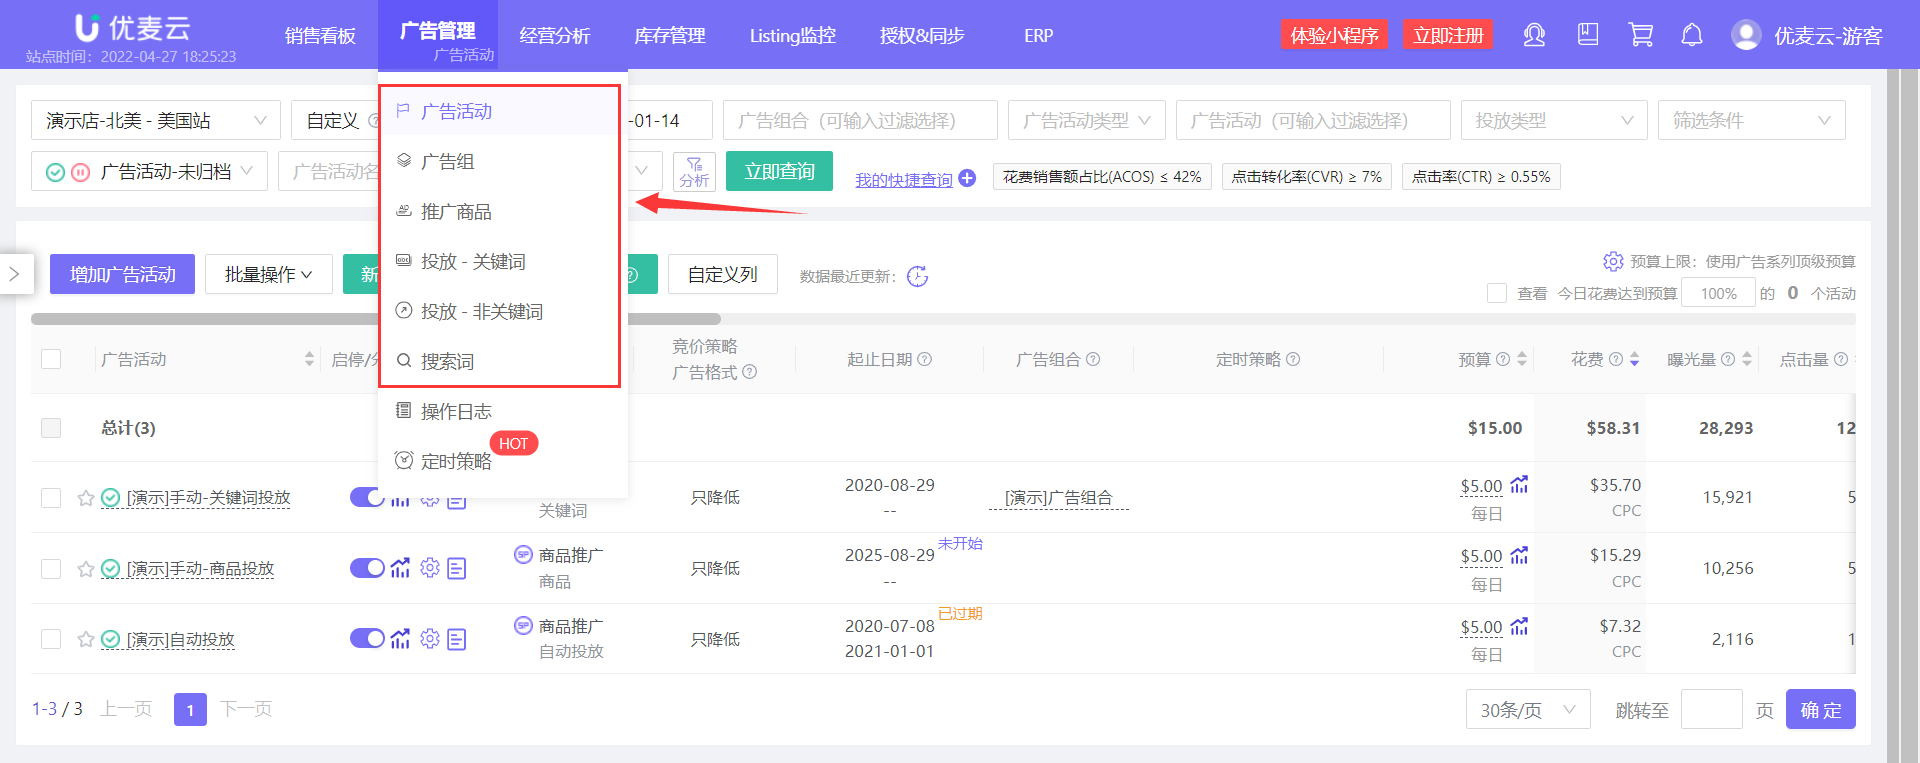Screen dimensions: 1920x763
Task: Select 投放 - 非关键词 menu item
Action: 503,311
